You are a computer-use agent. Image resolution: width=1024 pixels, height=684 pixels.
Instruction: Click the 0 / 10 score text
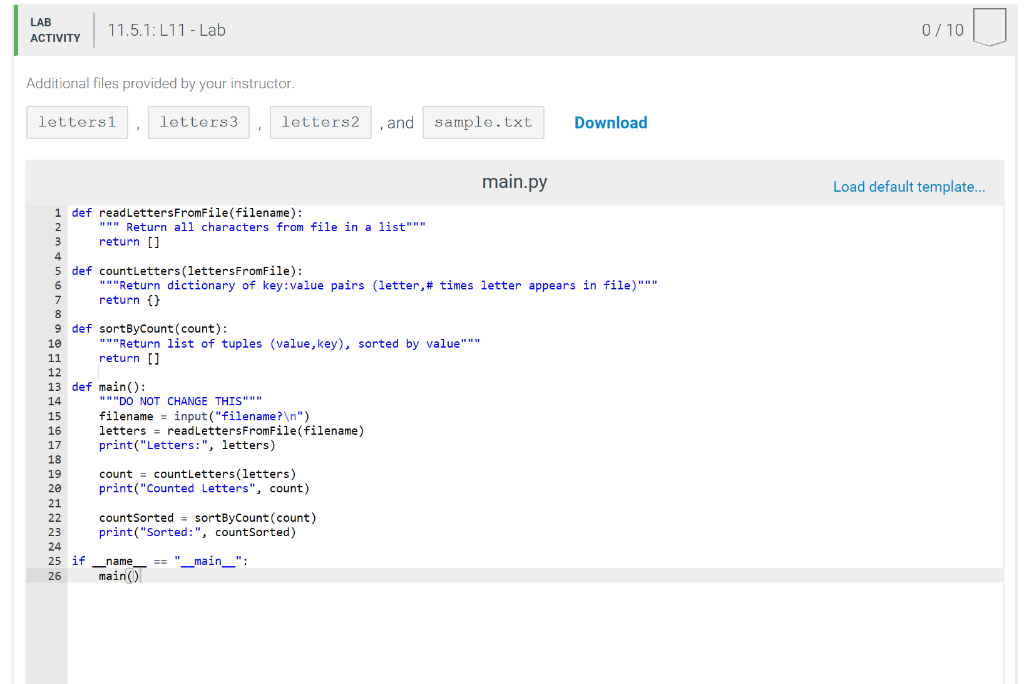pyautogui.click(x=942, y=30)
